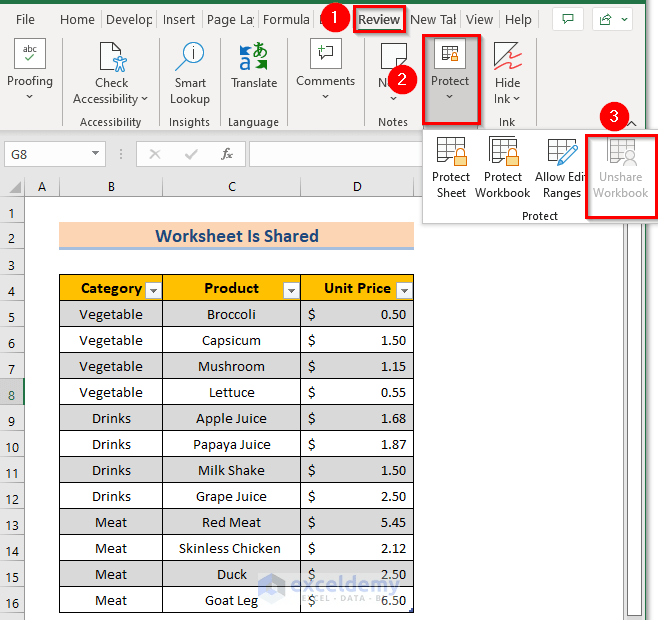Open the Proofing spelling check icon
The height and width of the screenshot is (620, 658).
pyautogui.click(x=30, y=54)
